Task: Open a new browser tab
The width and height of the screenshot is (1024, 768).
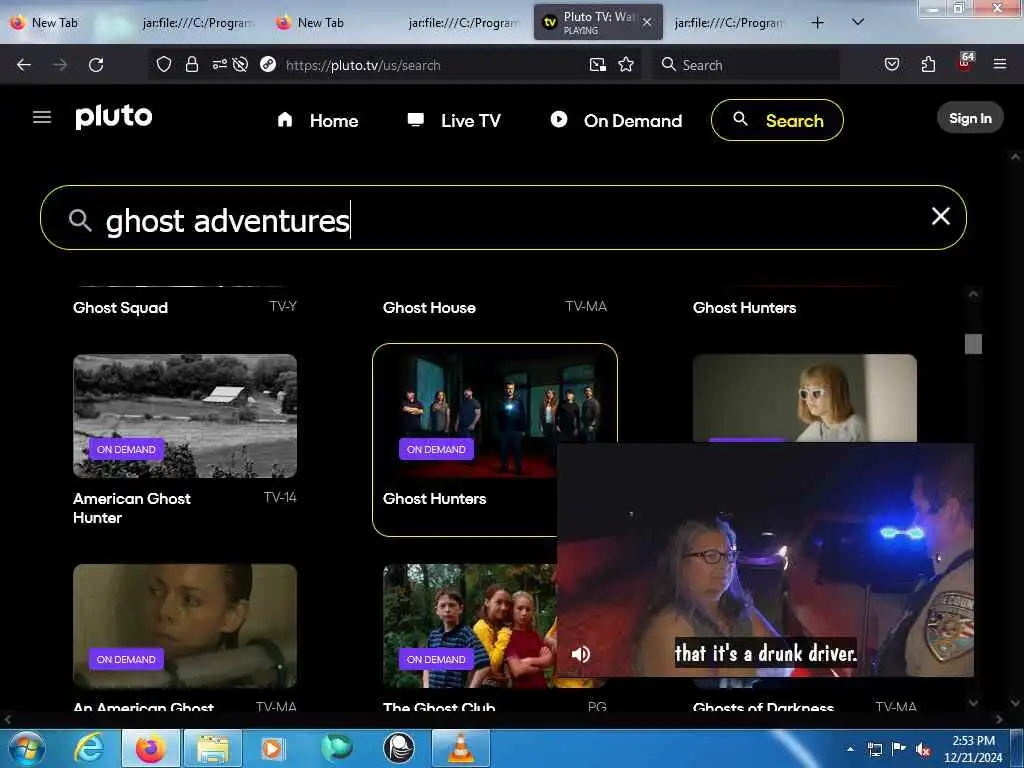Action: coord(817,23)
